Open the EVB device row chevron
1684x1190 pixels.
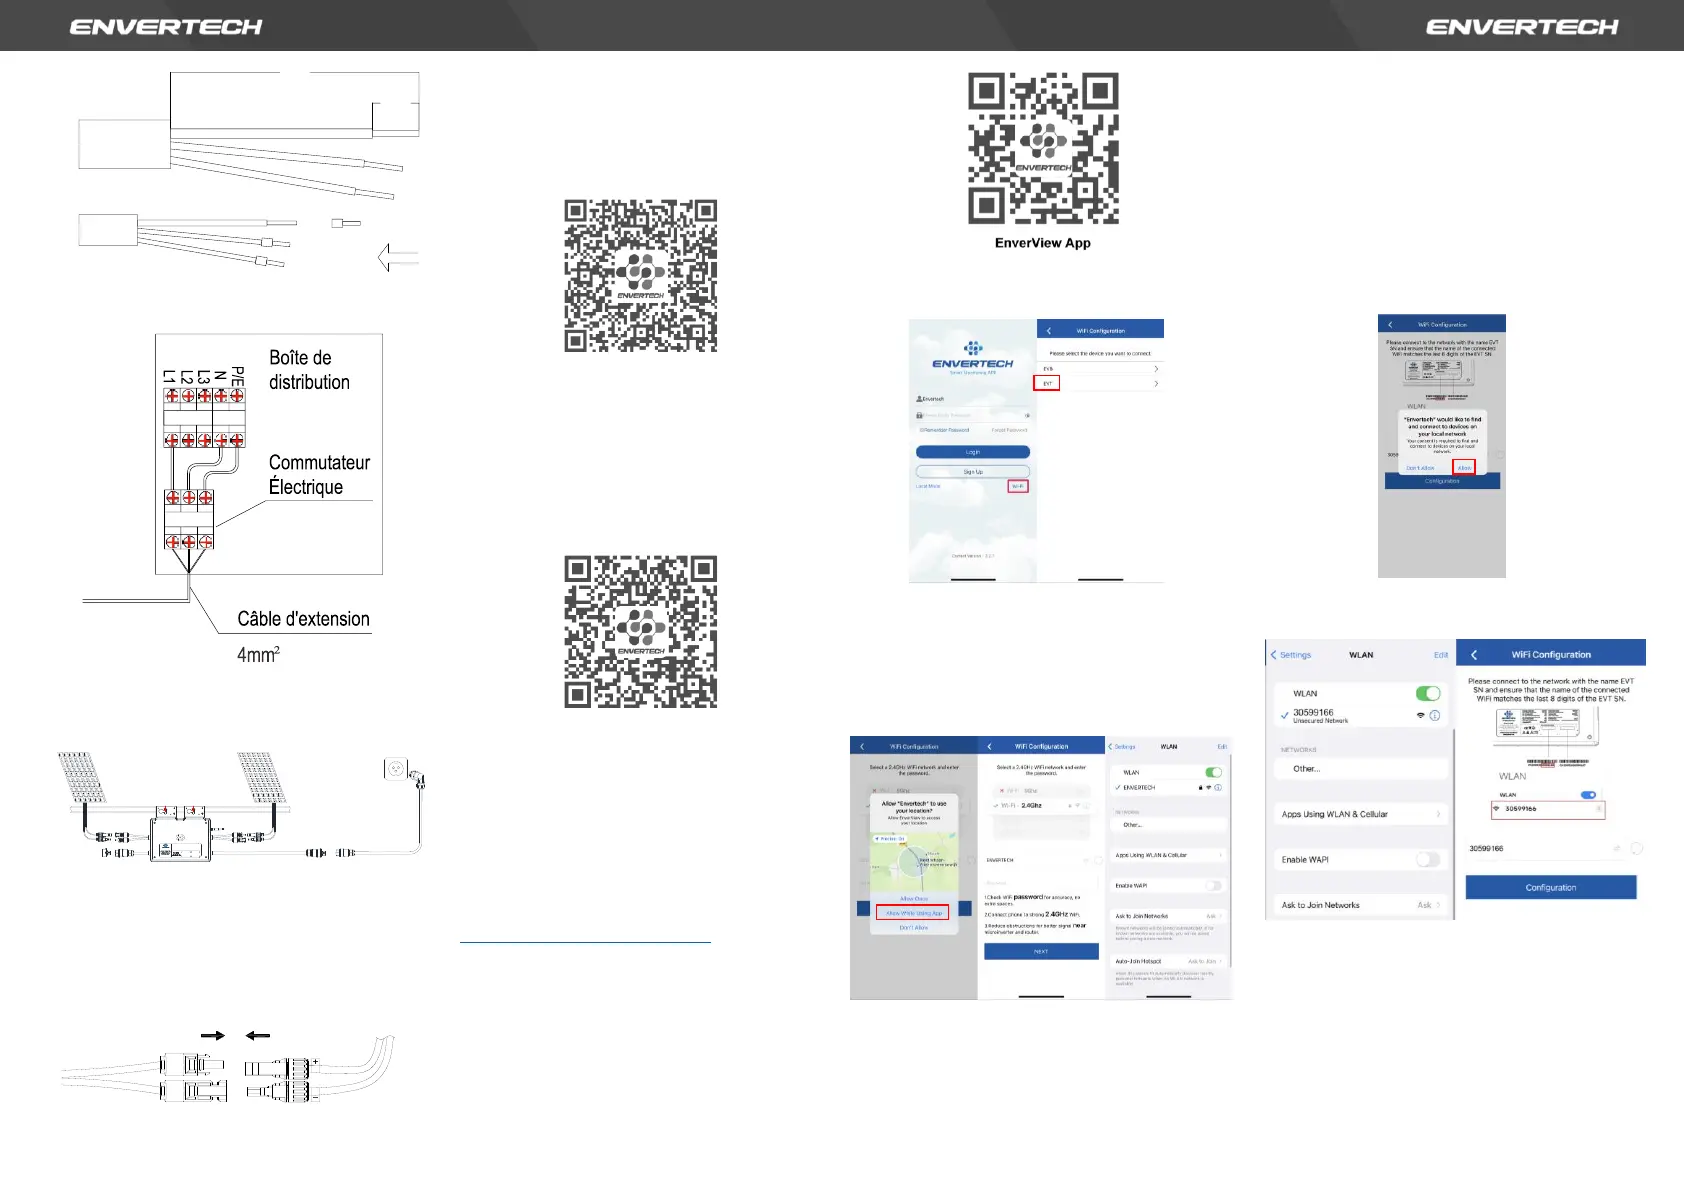(x=1156, y=369)
